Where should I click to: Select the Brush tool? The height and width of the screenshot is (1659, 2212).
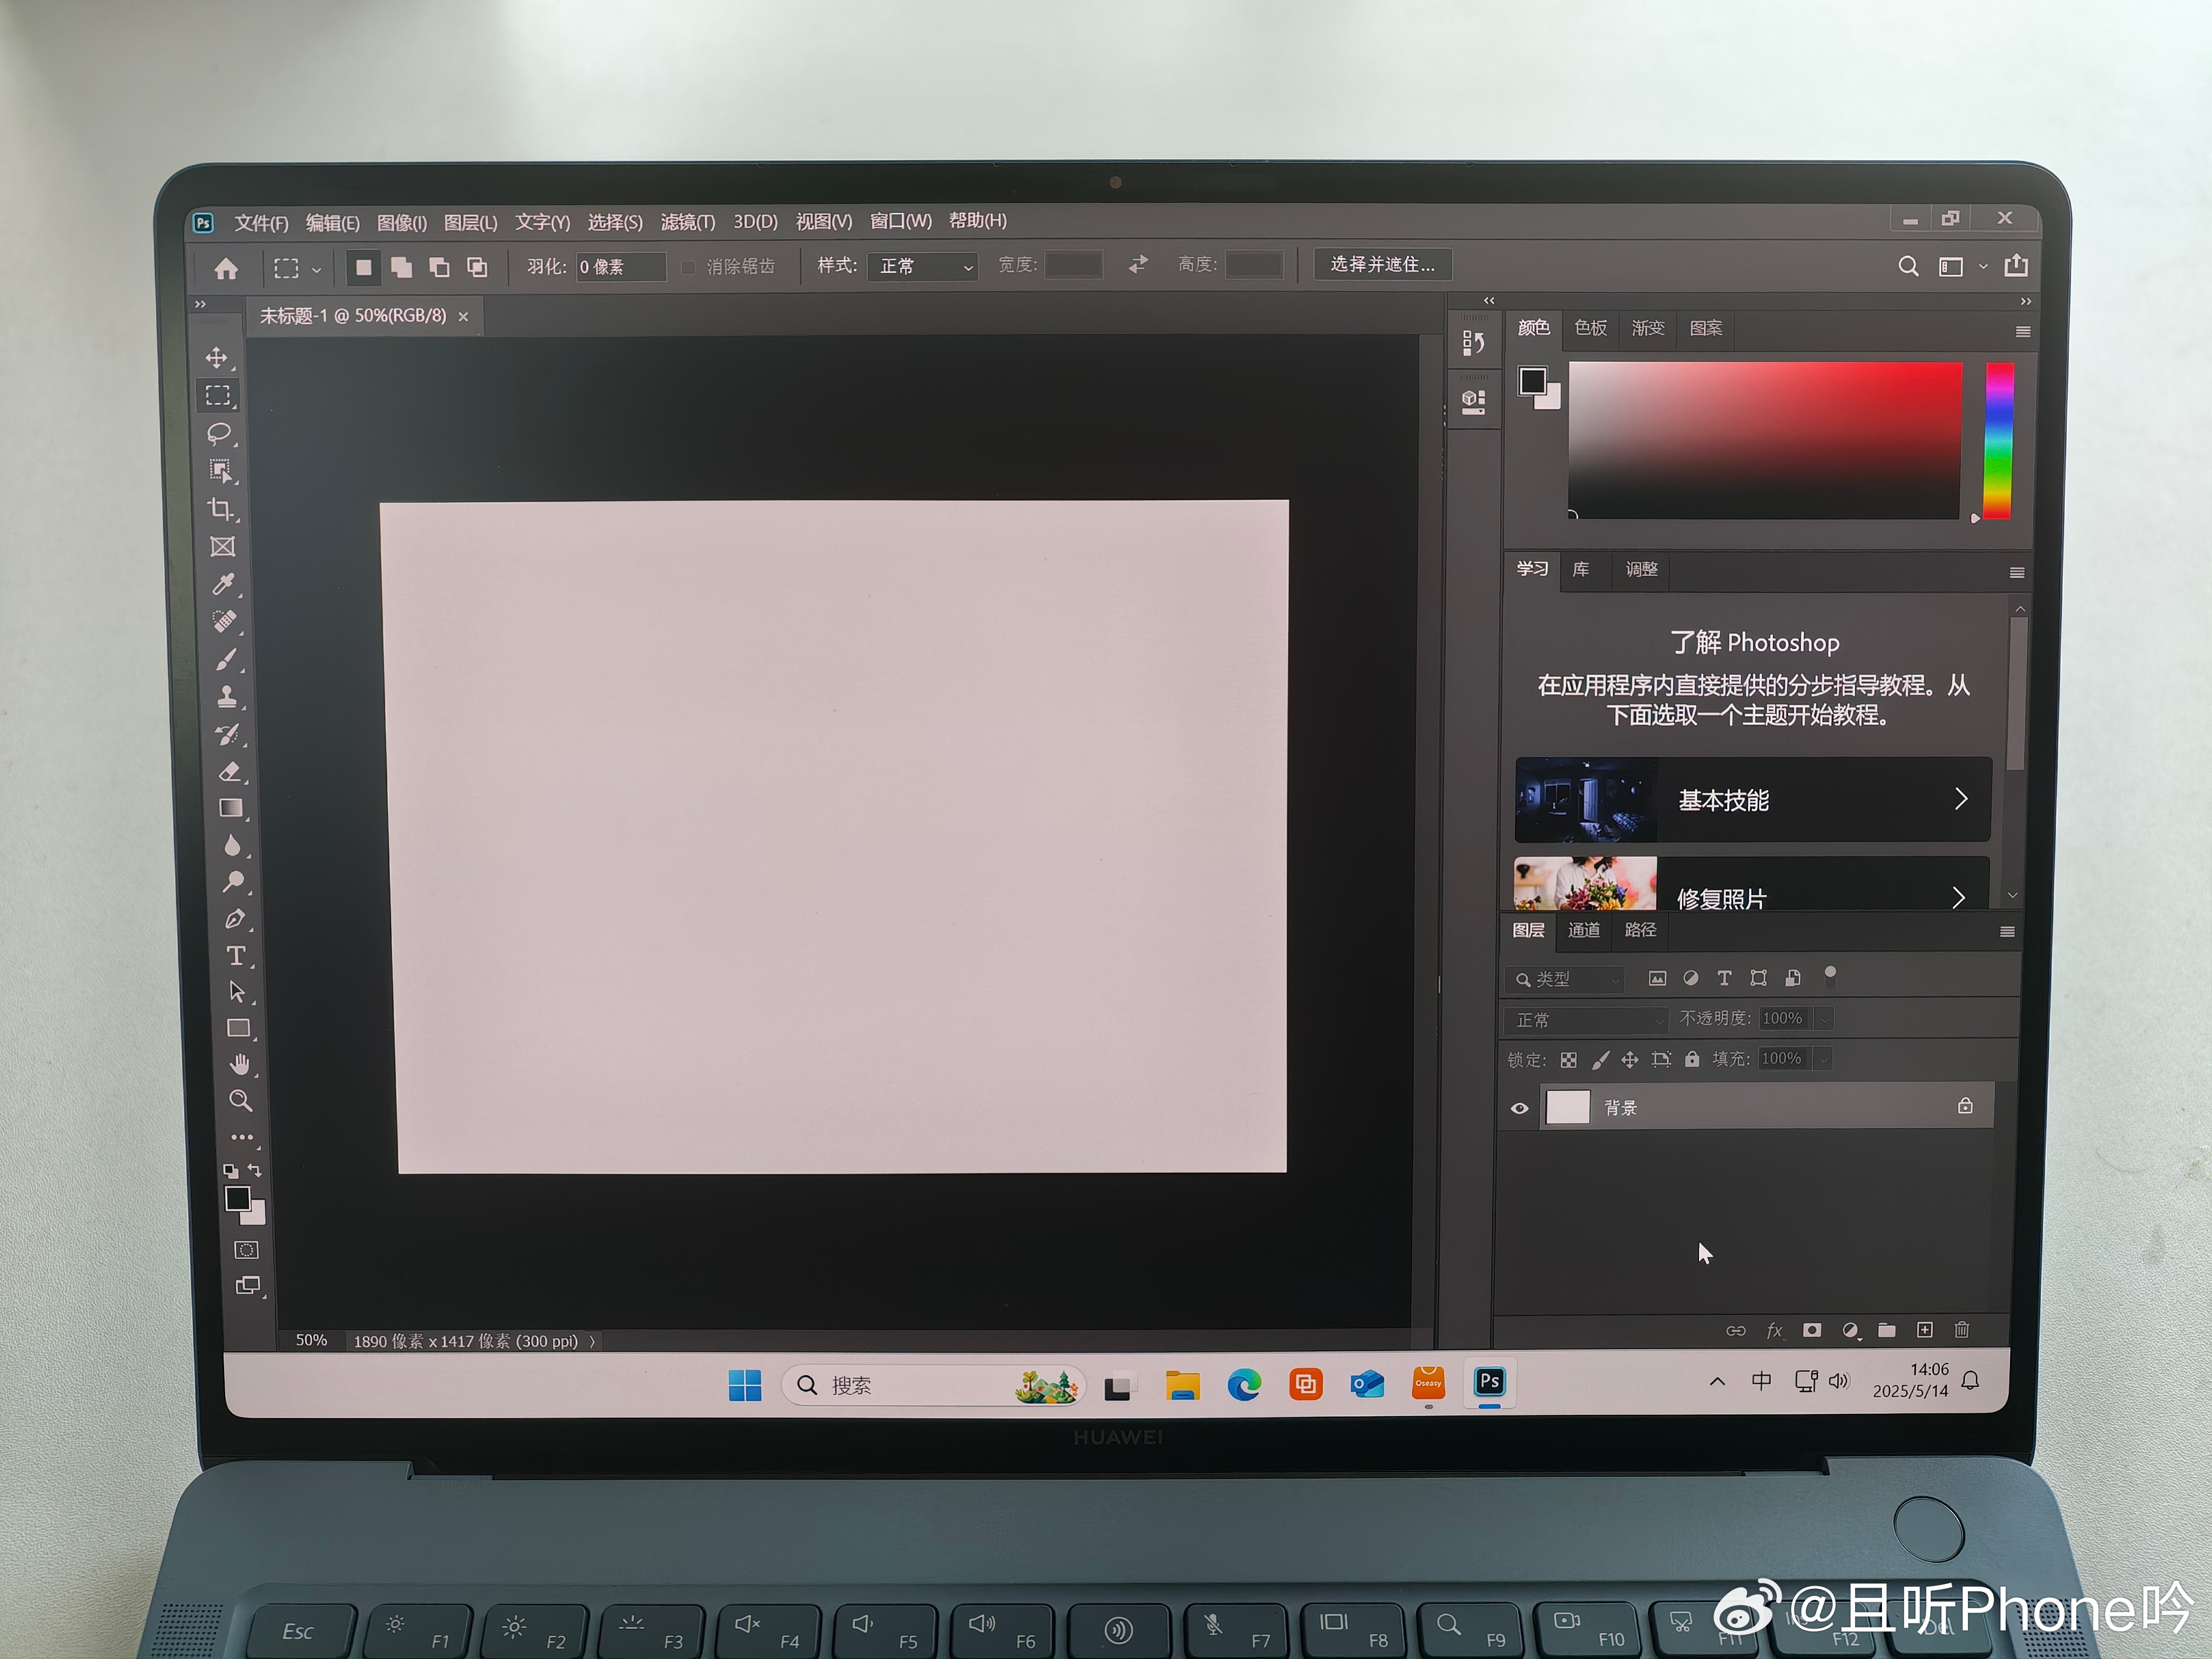pos(227,659)
